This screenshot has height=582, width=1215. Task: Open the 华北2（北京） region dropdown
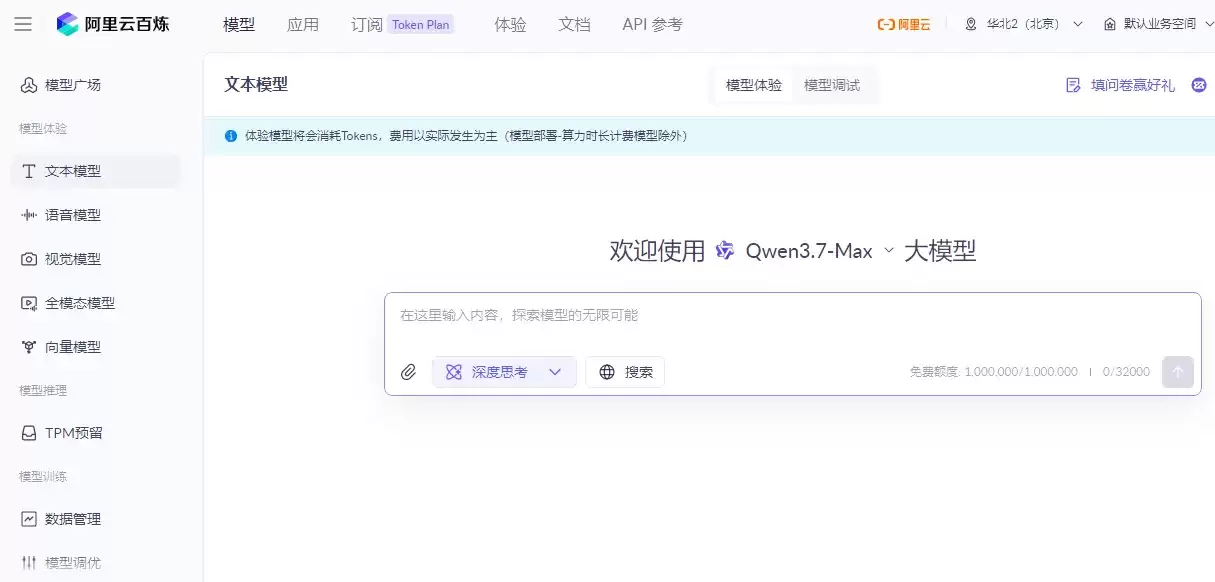(1024, 24)
